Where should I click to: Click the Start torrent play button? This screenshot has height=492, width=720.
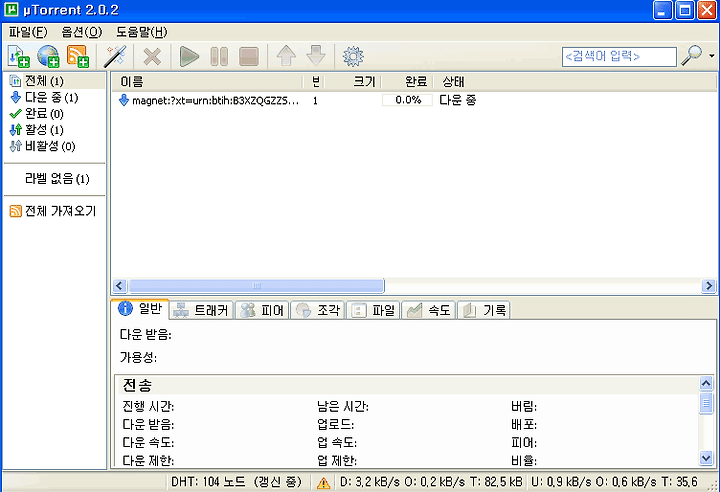(x=189, y=57)
